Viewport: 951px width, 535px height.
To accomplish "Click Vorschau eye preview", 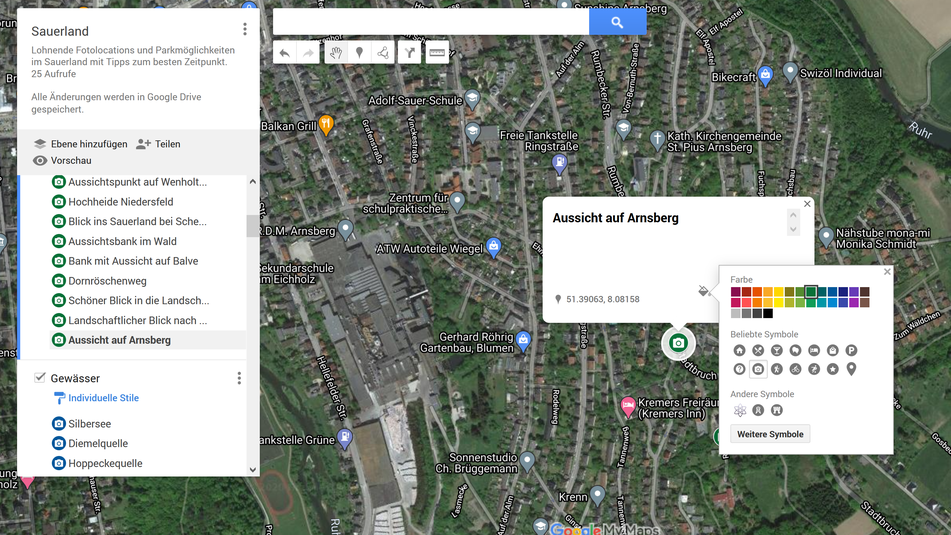I will (62, 161).
